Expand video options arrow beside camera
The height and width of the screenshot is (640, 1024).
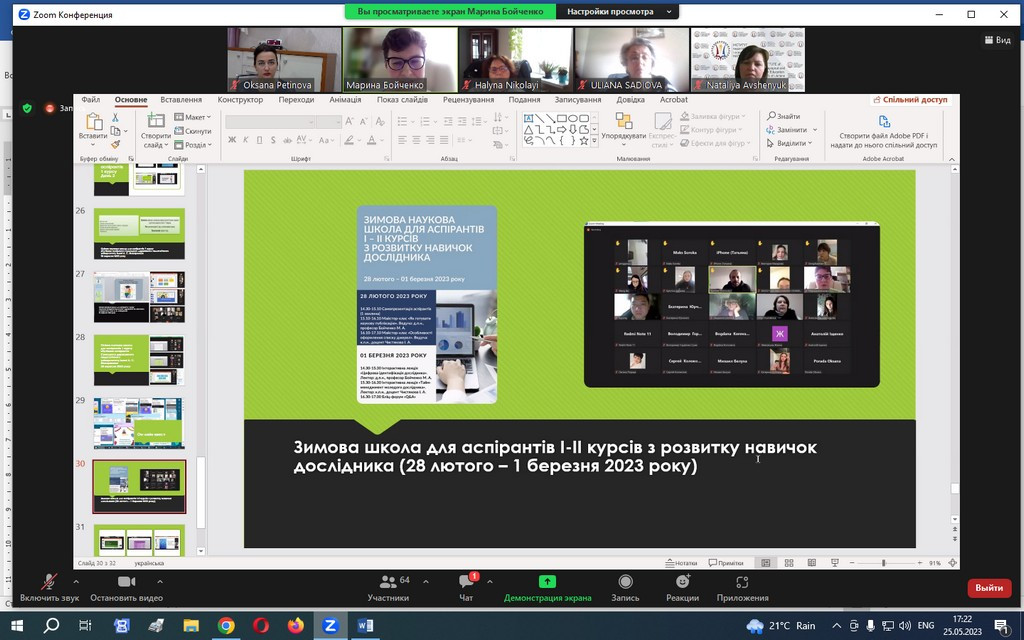pyautogui.click(x=159, y=580)
